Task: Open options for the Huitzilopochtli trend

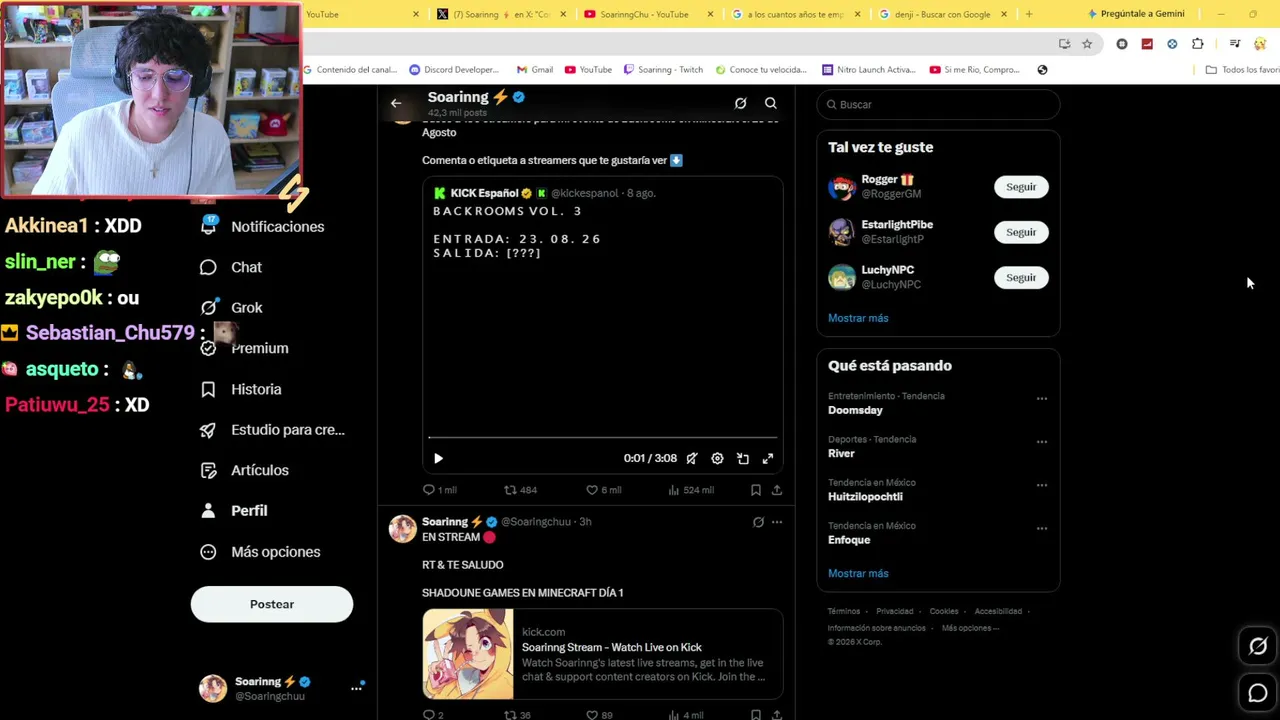Action: click(x=1042, y=485)
